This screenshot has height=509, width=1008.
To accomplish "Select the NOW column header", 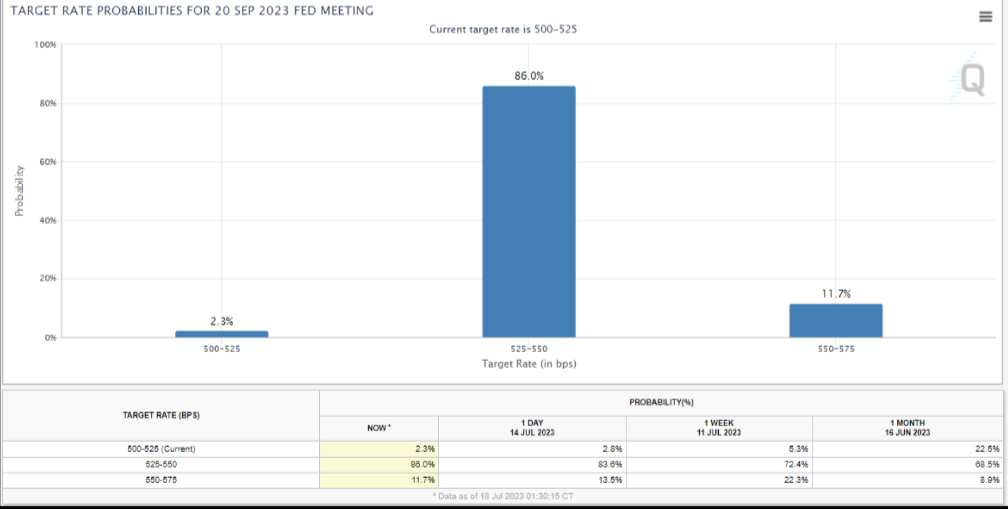I will point(378,428).
